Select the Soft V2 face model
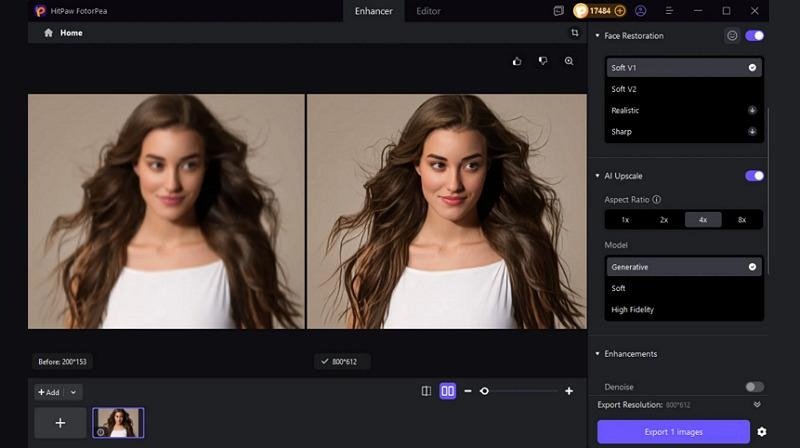The image size is (800, 448). (684, 89)
